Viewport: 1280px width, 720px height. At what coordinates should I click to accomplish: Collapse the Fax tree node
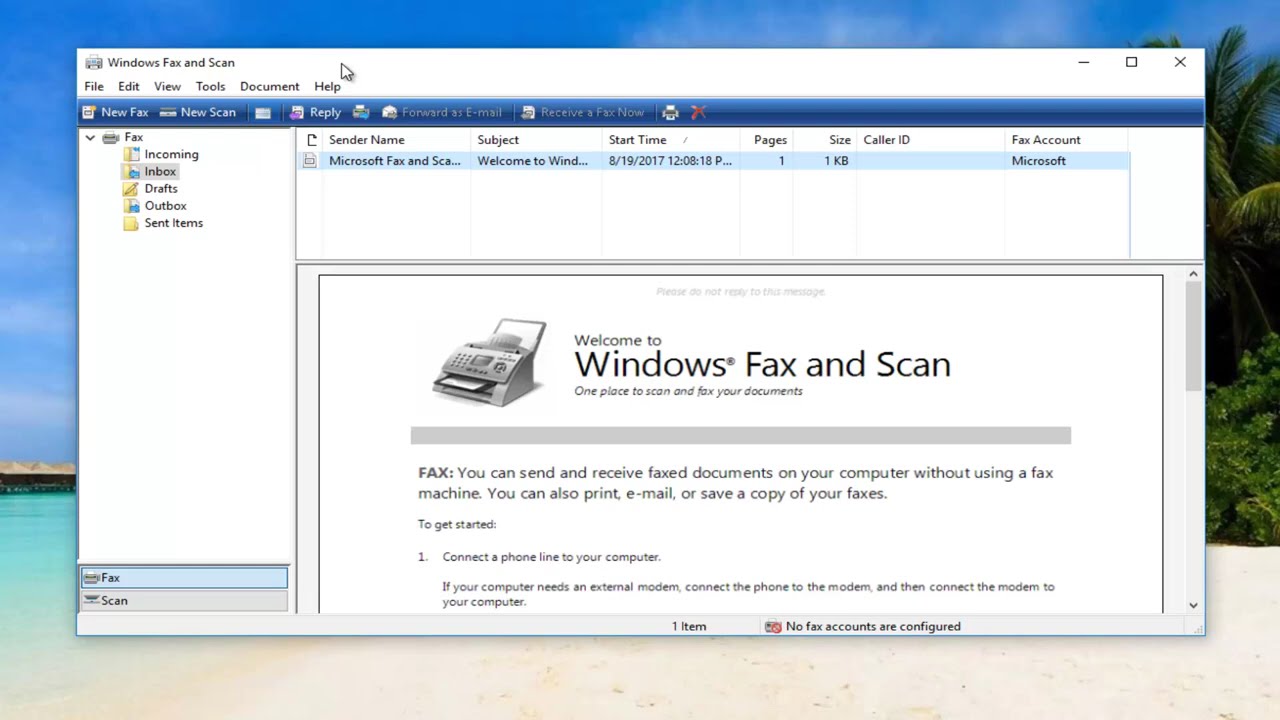(90, 137)
